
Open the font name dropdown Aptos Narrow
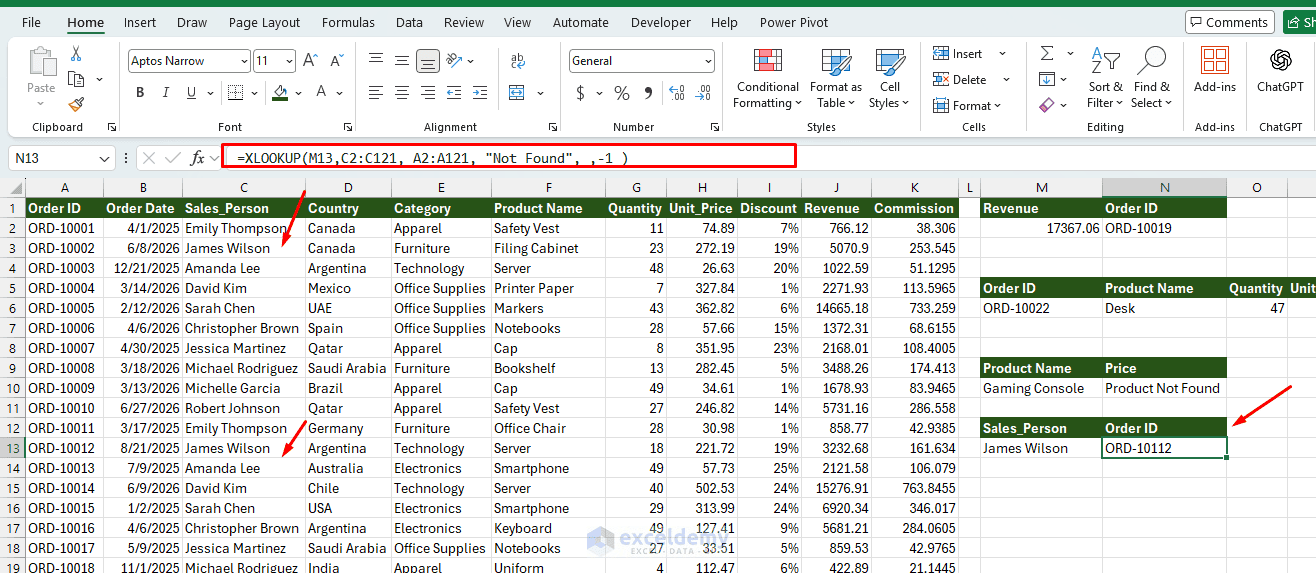click(244, 61)
